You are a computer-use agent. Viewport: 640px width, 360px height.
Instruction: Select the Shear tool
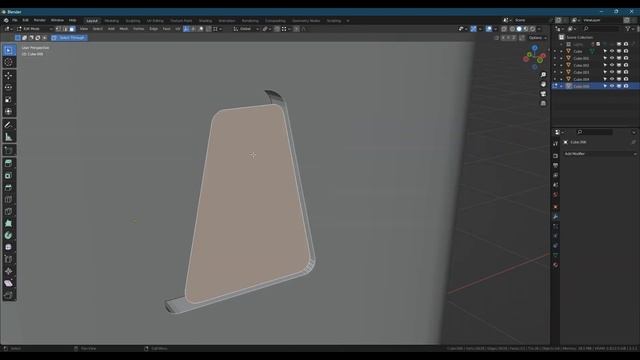click(9, 283)
